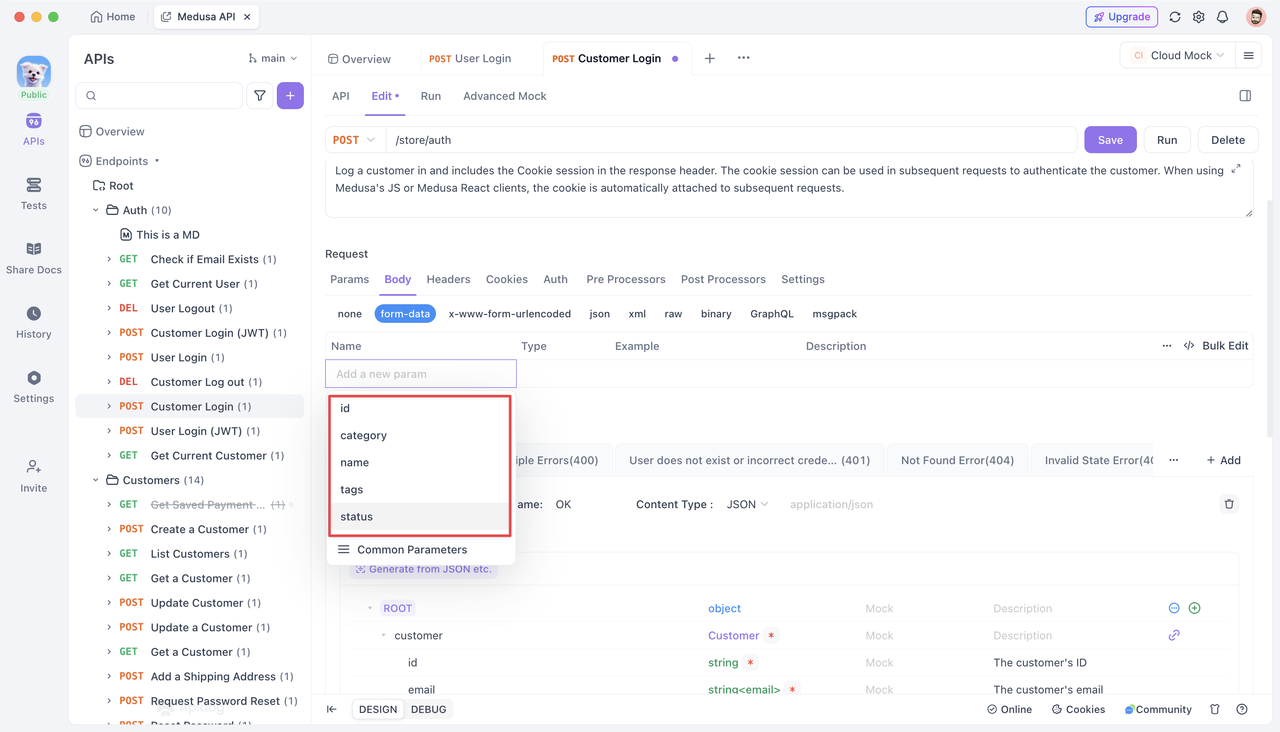Click the refresh sync icon in title bar
Image resolution: width=1280 pixels, height=732 pixels.
click(x=1175, y=17)
